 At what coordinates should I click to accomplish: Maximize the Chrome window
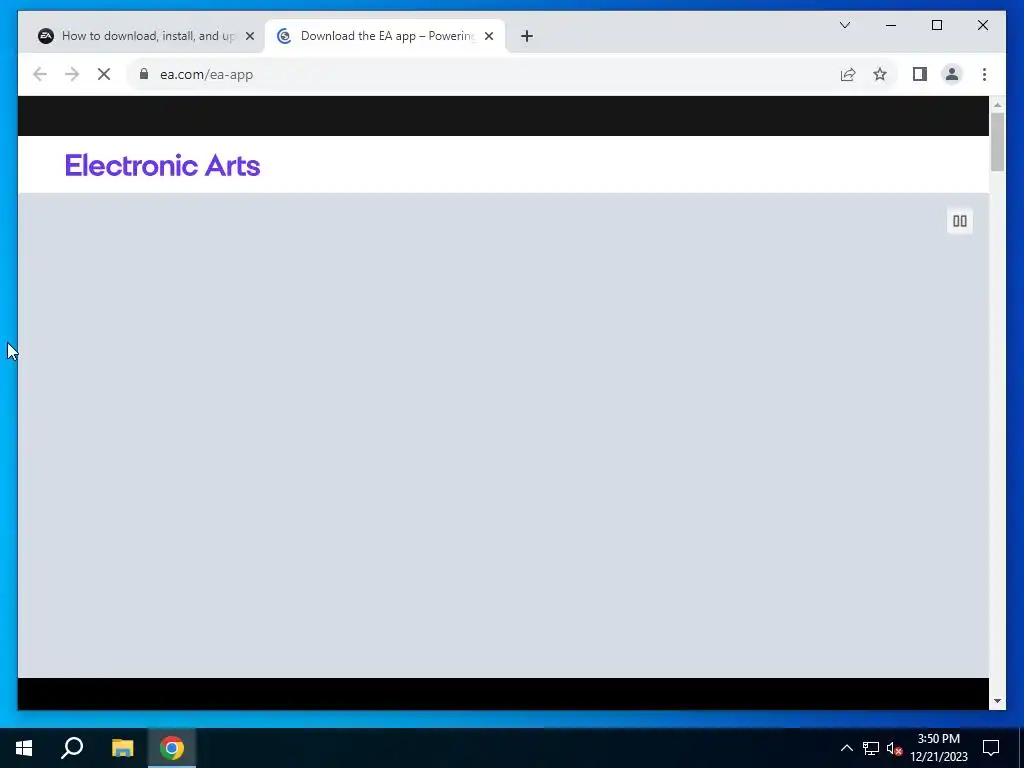point(936,25)
